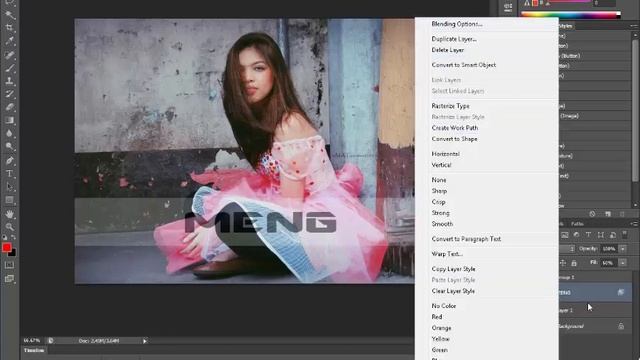Filter layers by pixel layers
Screen dimensions: 640x360
[564, 235]
